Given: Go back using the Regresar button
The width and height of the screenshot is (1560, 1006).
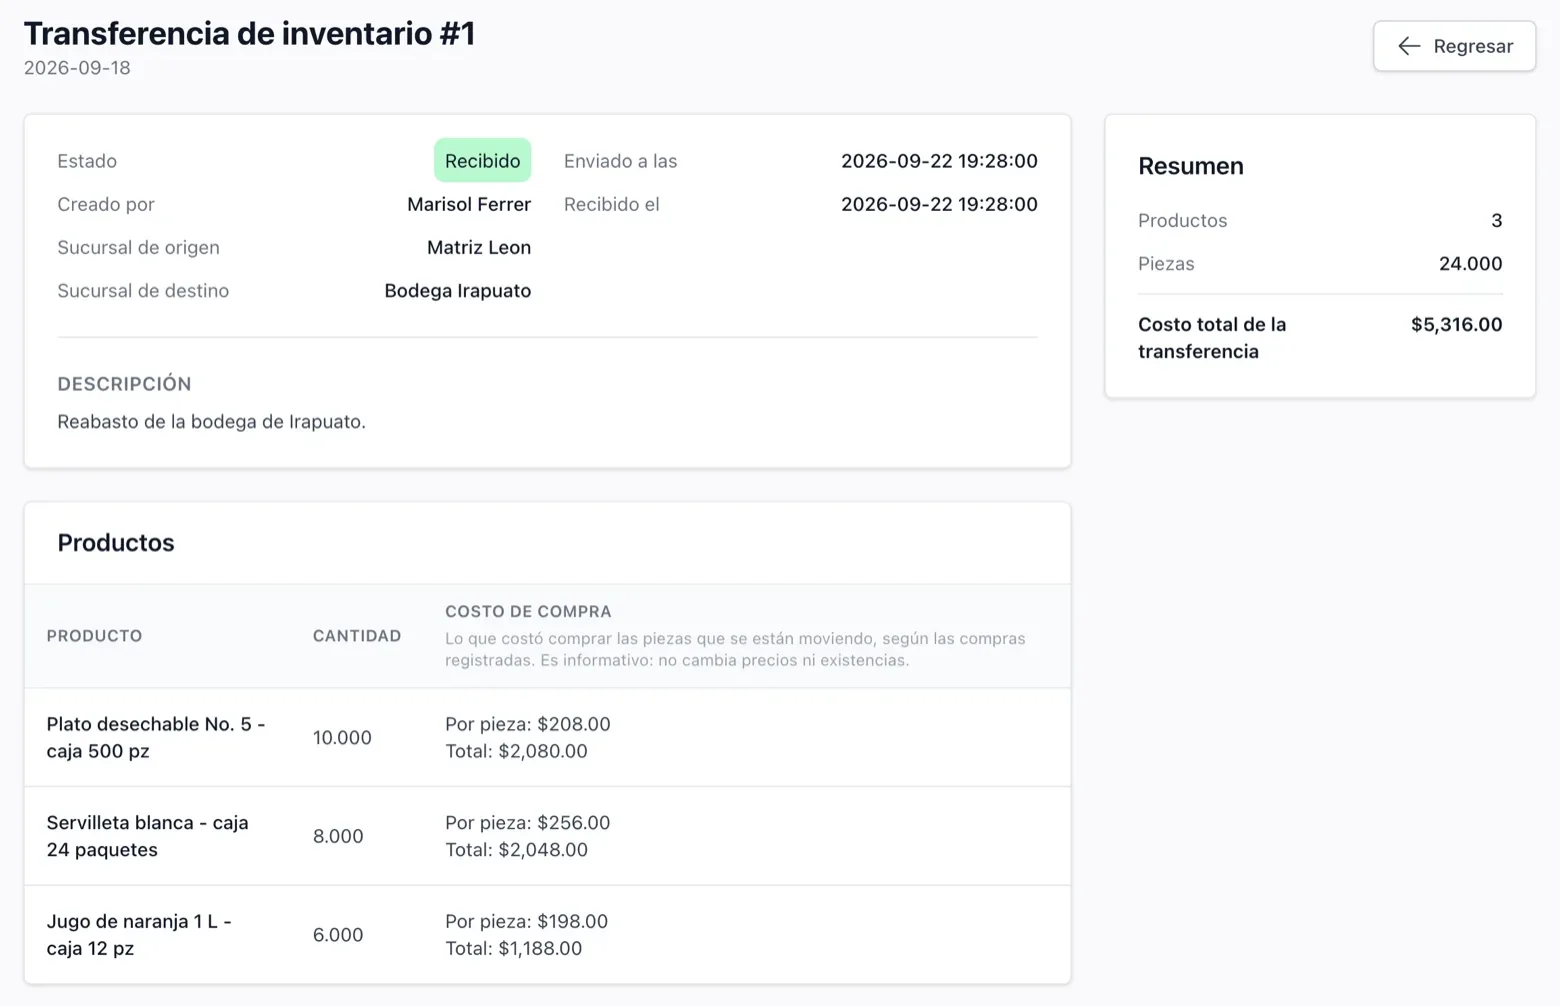Looking at the screenshot, I should point(1454,46).
